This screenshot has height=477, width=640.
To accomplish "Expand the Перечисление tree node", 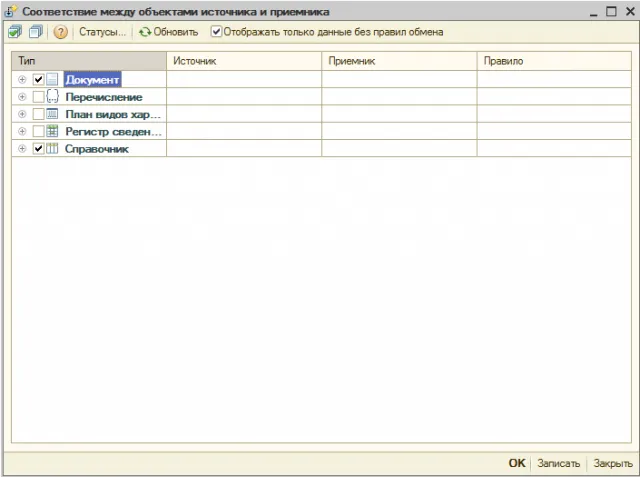I will [22, 97].
